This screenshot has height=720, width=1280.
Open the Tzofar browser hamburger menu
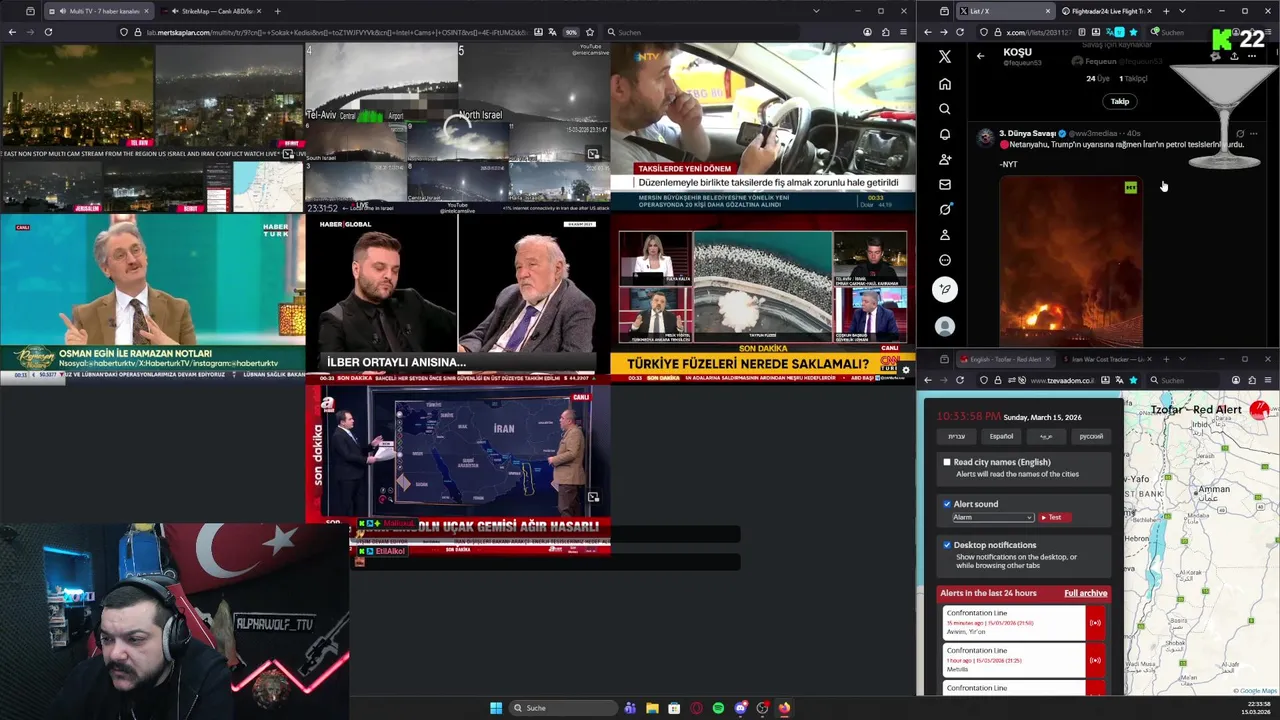[x=1266, y=380]
